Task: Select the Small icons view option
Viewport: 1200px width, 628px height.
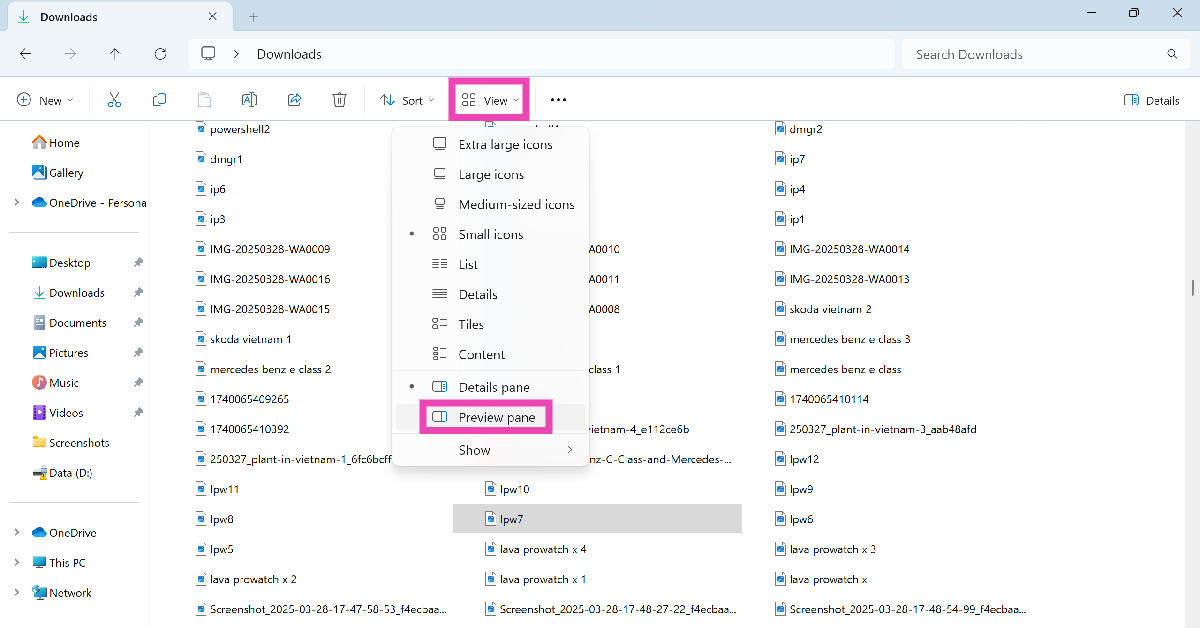Action: (x=490, y=234)
